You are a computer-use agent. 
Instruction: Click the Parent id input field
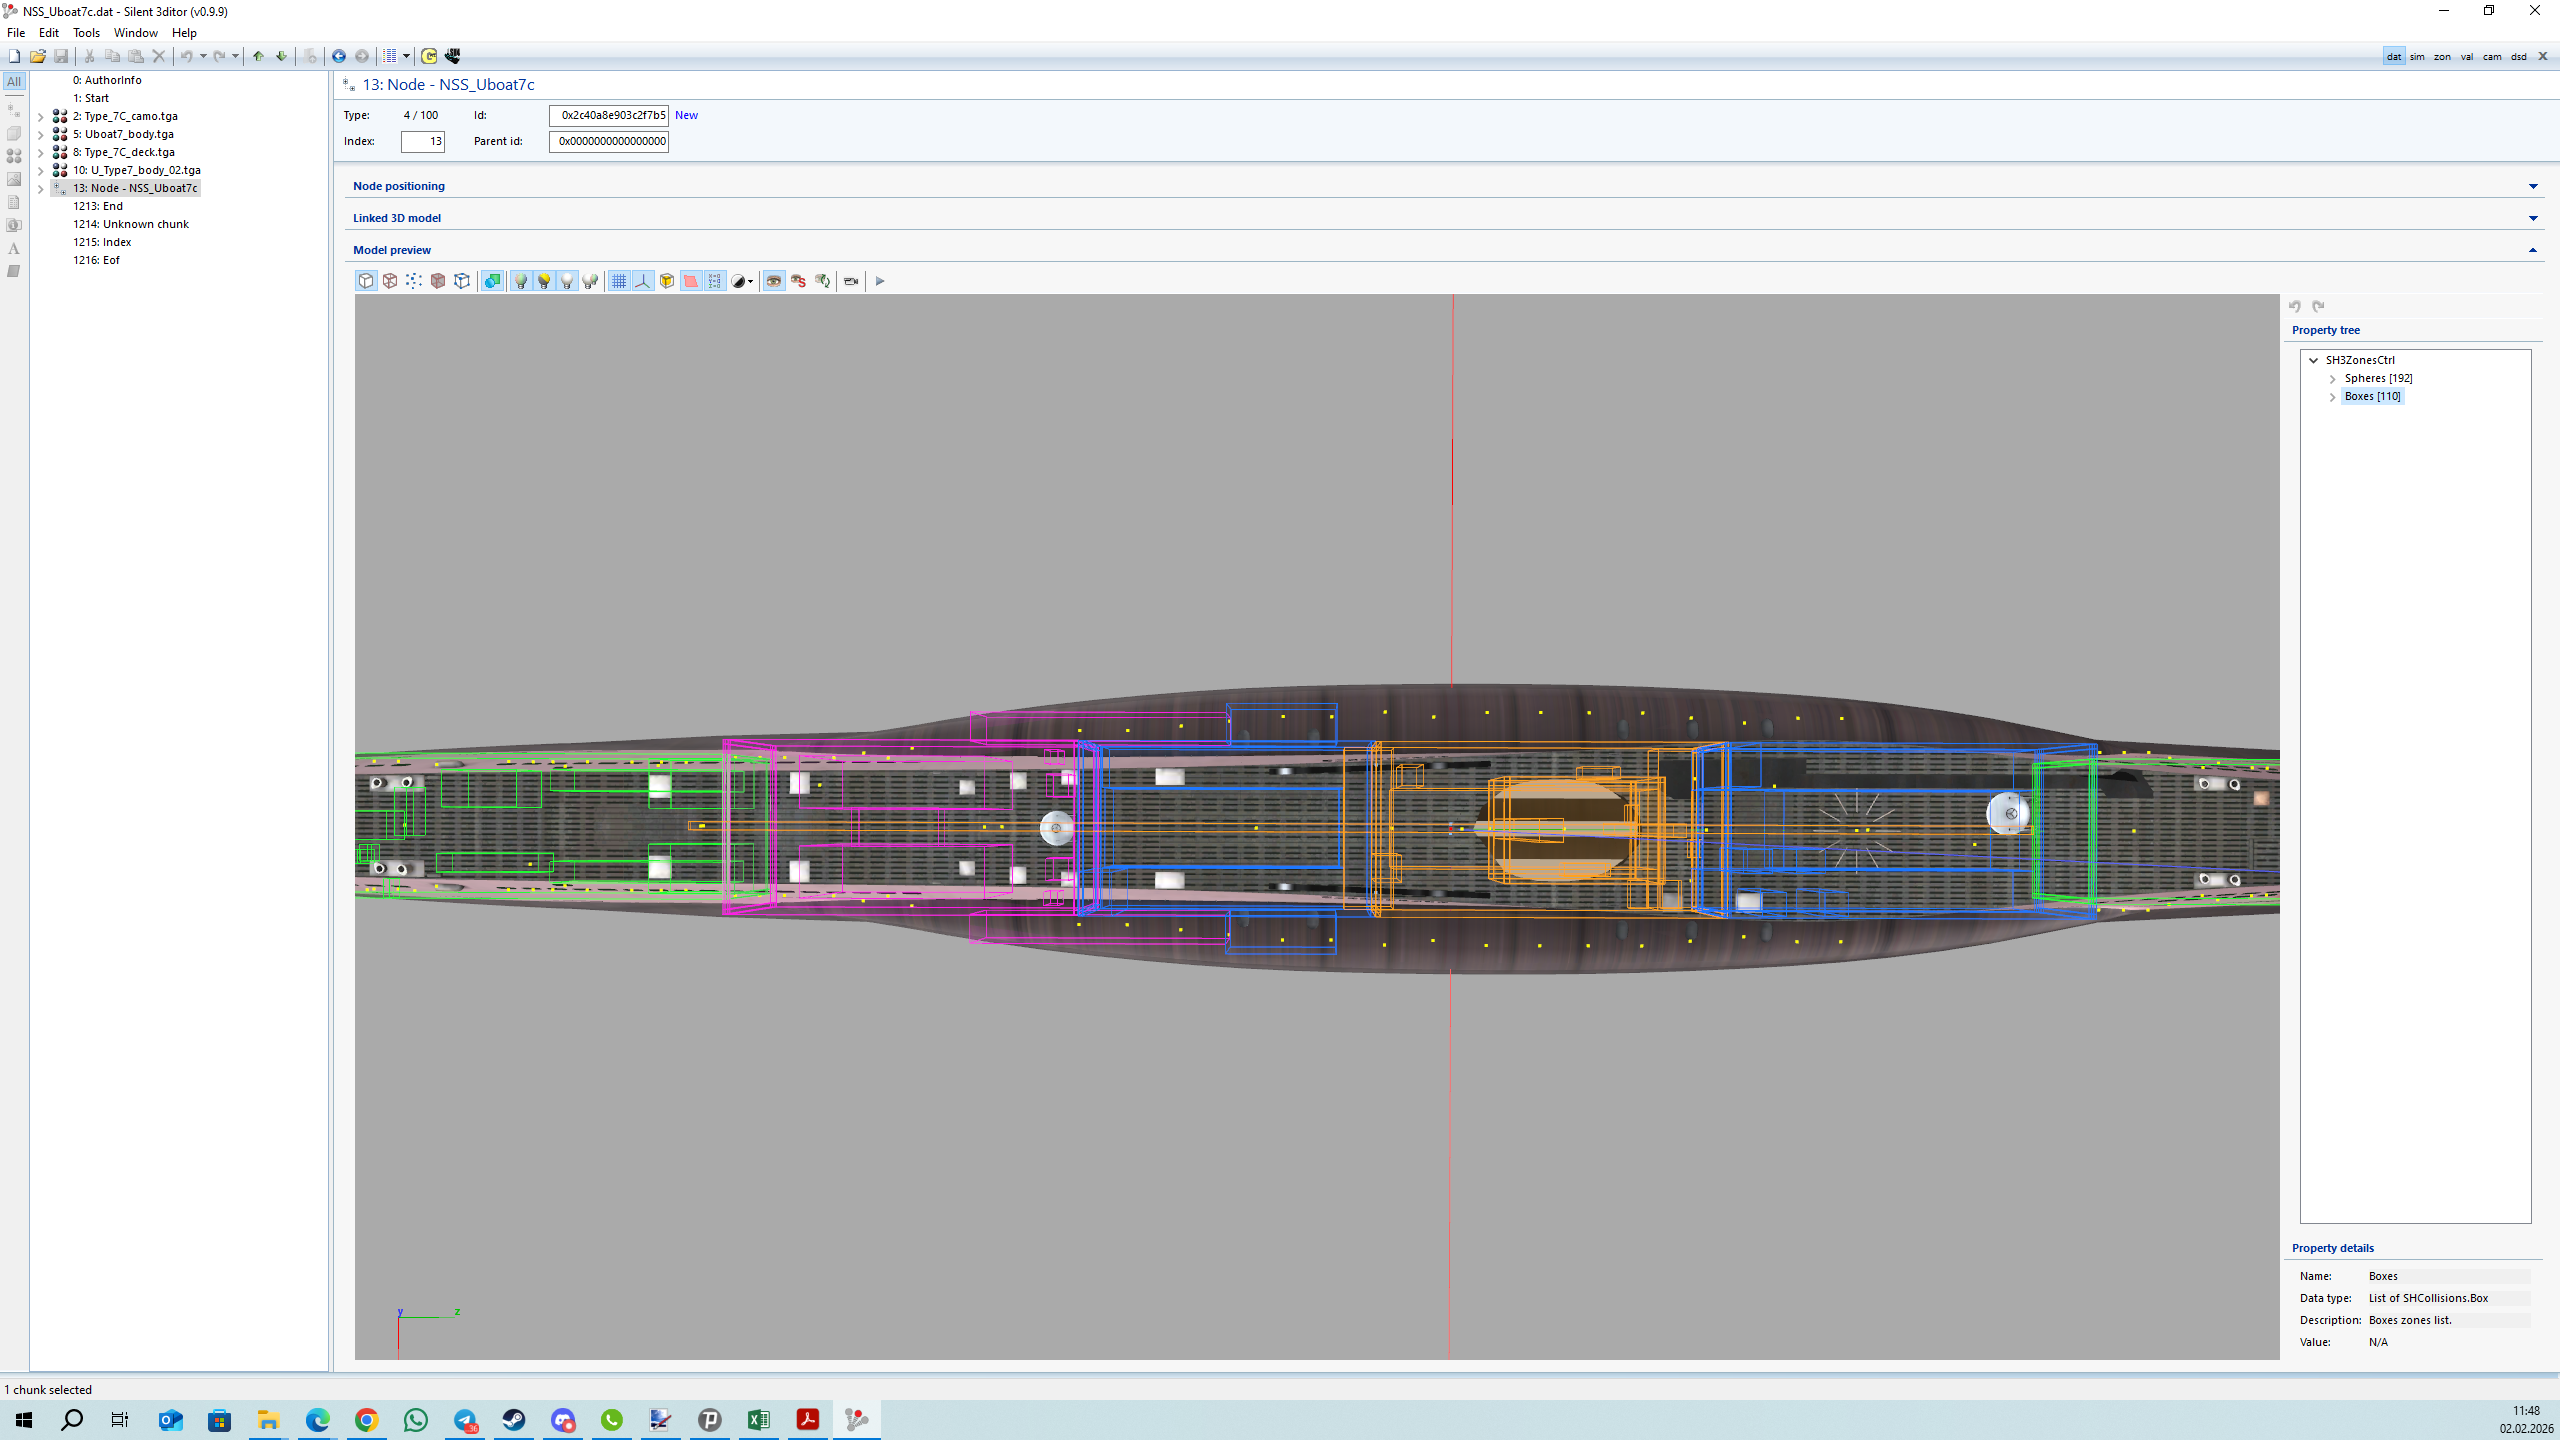coord(608,141)
